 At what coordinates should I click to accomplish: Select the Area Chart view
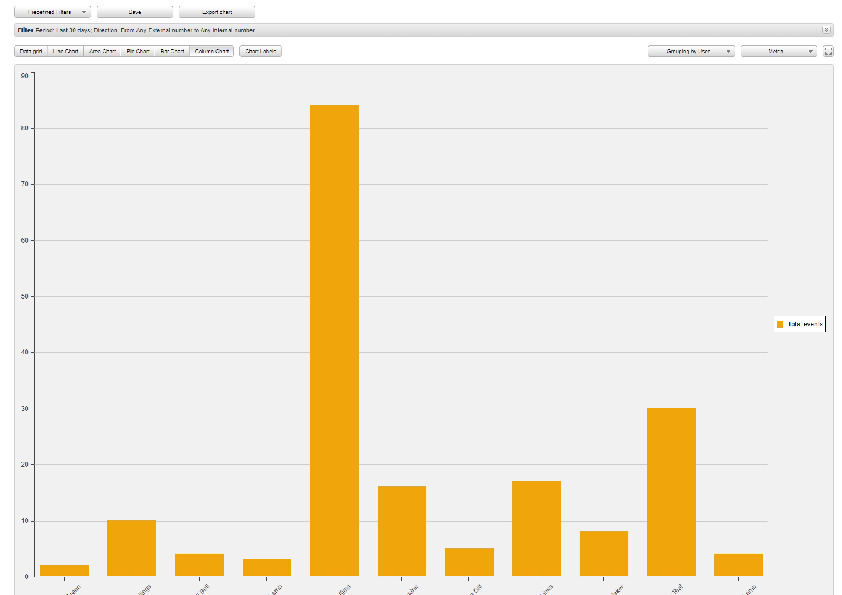pyautogui.click(x=102, y=51)
